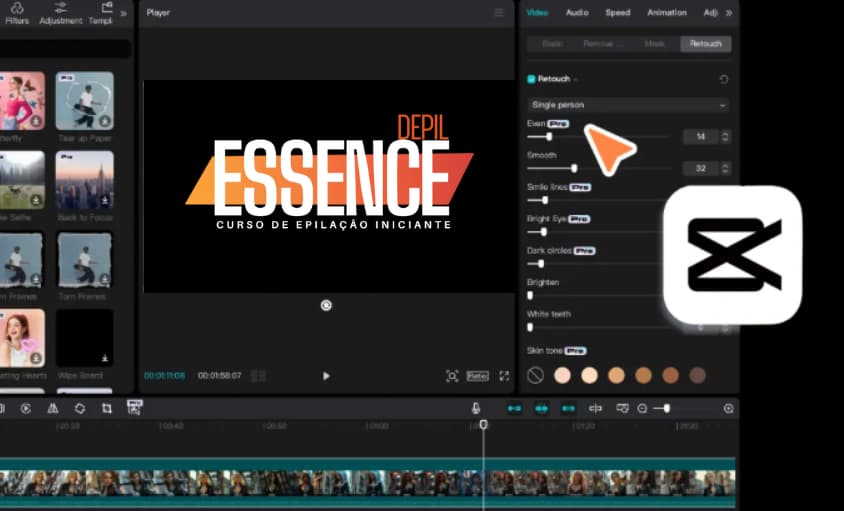This screenshot has width=844, height=511.
Task: Choose the lightest skin tone swatch
Action: coord(562,375)
